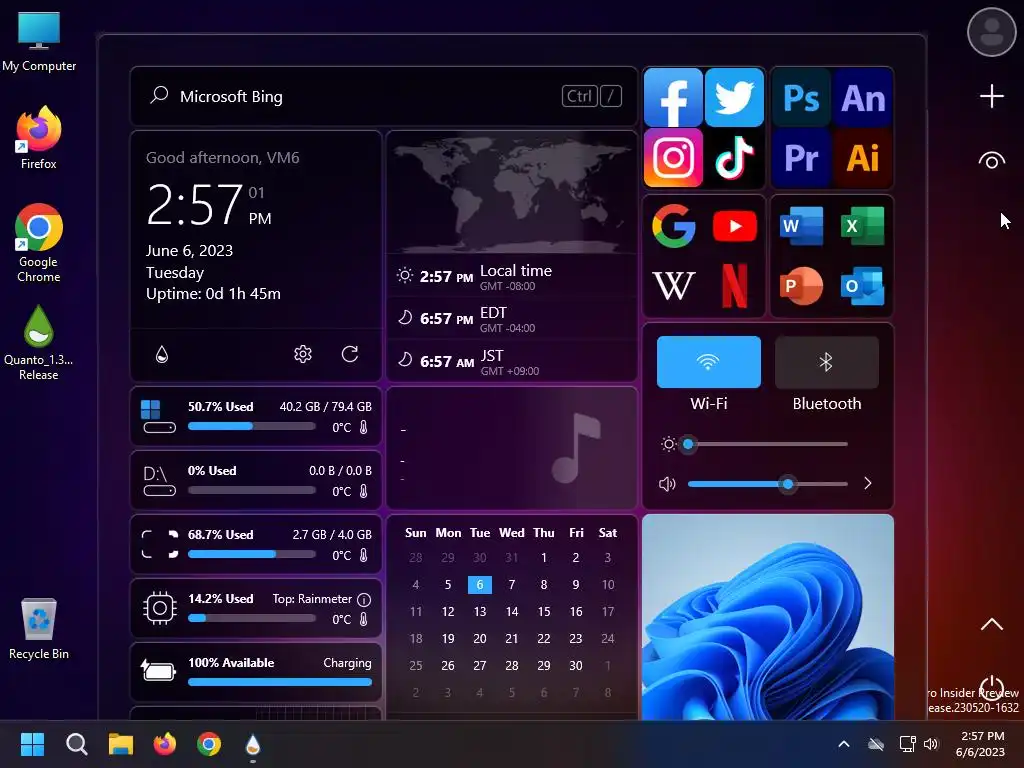Click the world map in clock widget

click(x=512, y=193)
